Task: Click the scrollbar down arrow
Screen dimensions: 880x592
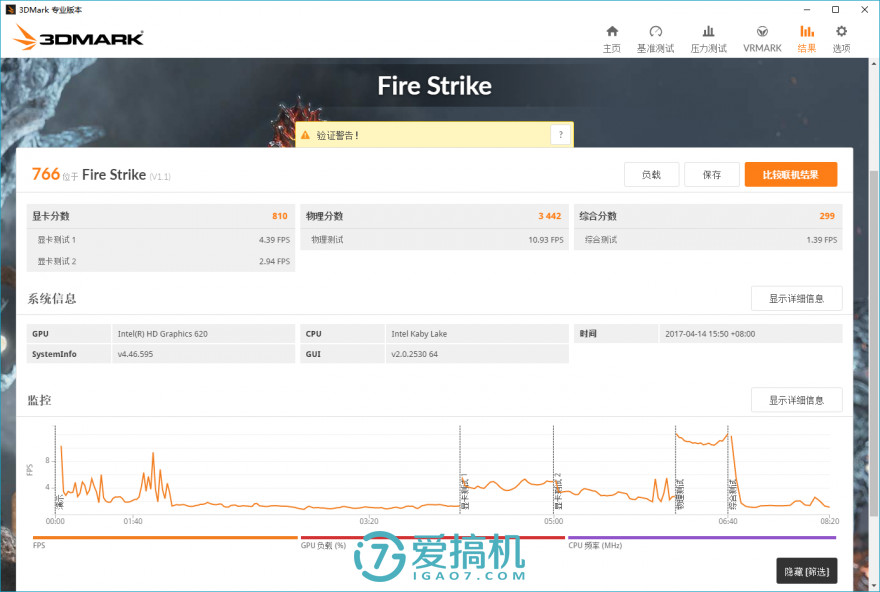Action: point(873,585)
